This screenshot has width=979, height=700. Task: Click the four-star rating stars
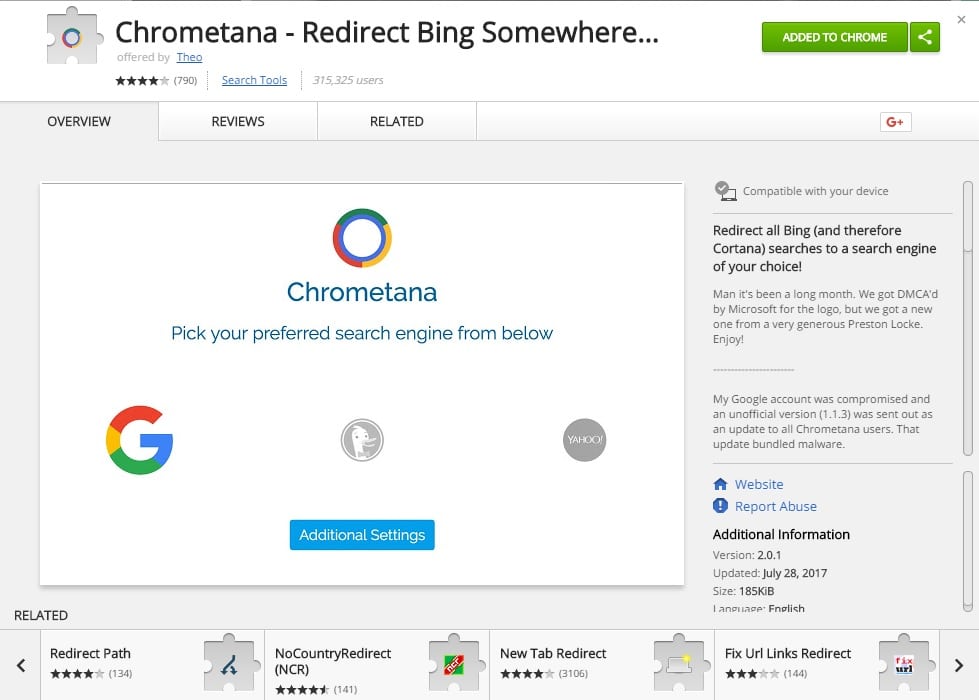[142, 81]
